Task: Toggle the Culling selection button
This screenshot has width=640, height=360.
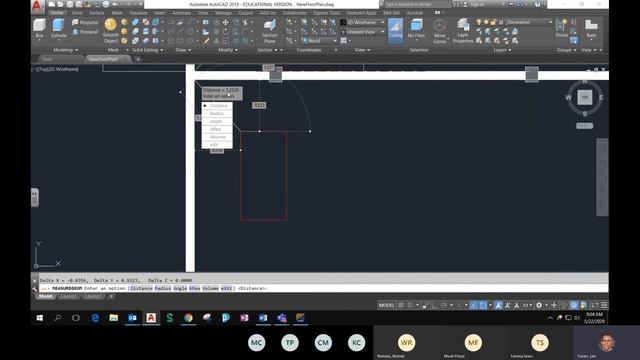Action: tap(395, 30)
